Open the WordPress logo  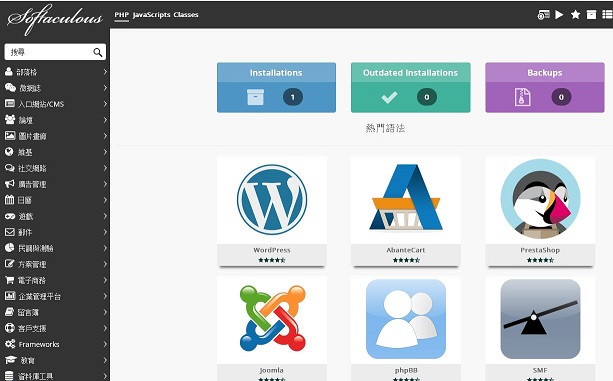[272, 199]
